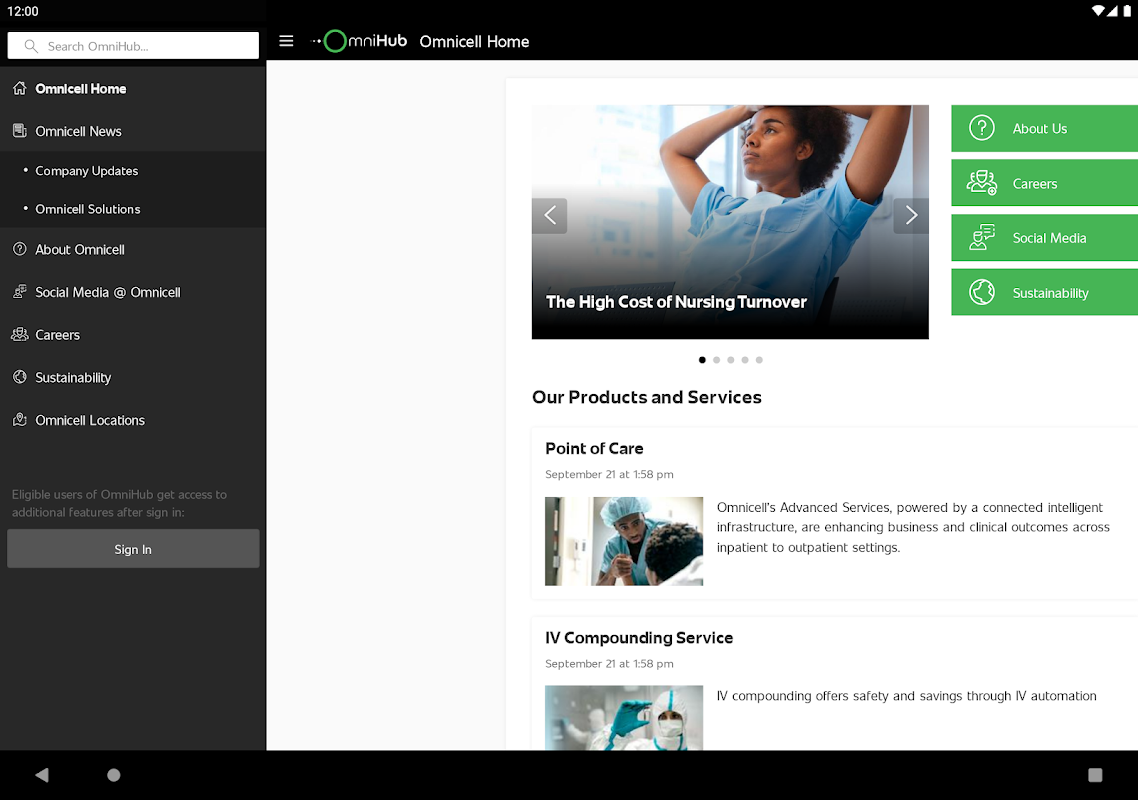Click the people icon on green Careers tile

[x=981, y=183]
